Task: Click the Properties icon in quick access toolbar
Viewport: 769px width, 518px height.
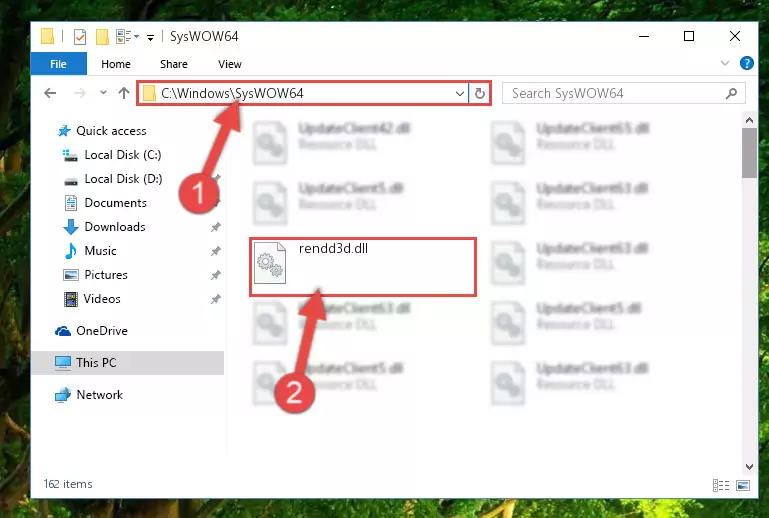Action: coord(80,37)
